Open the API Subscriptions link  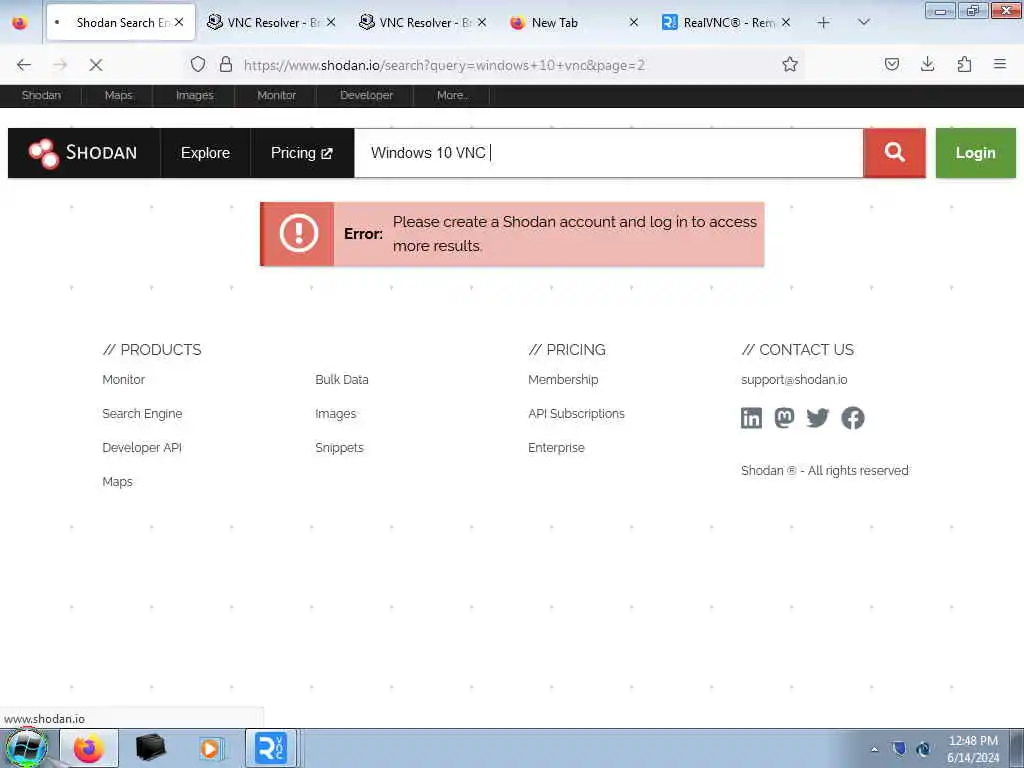(576, 413)
